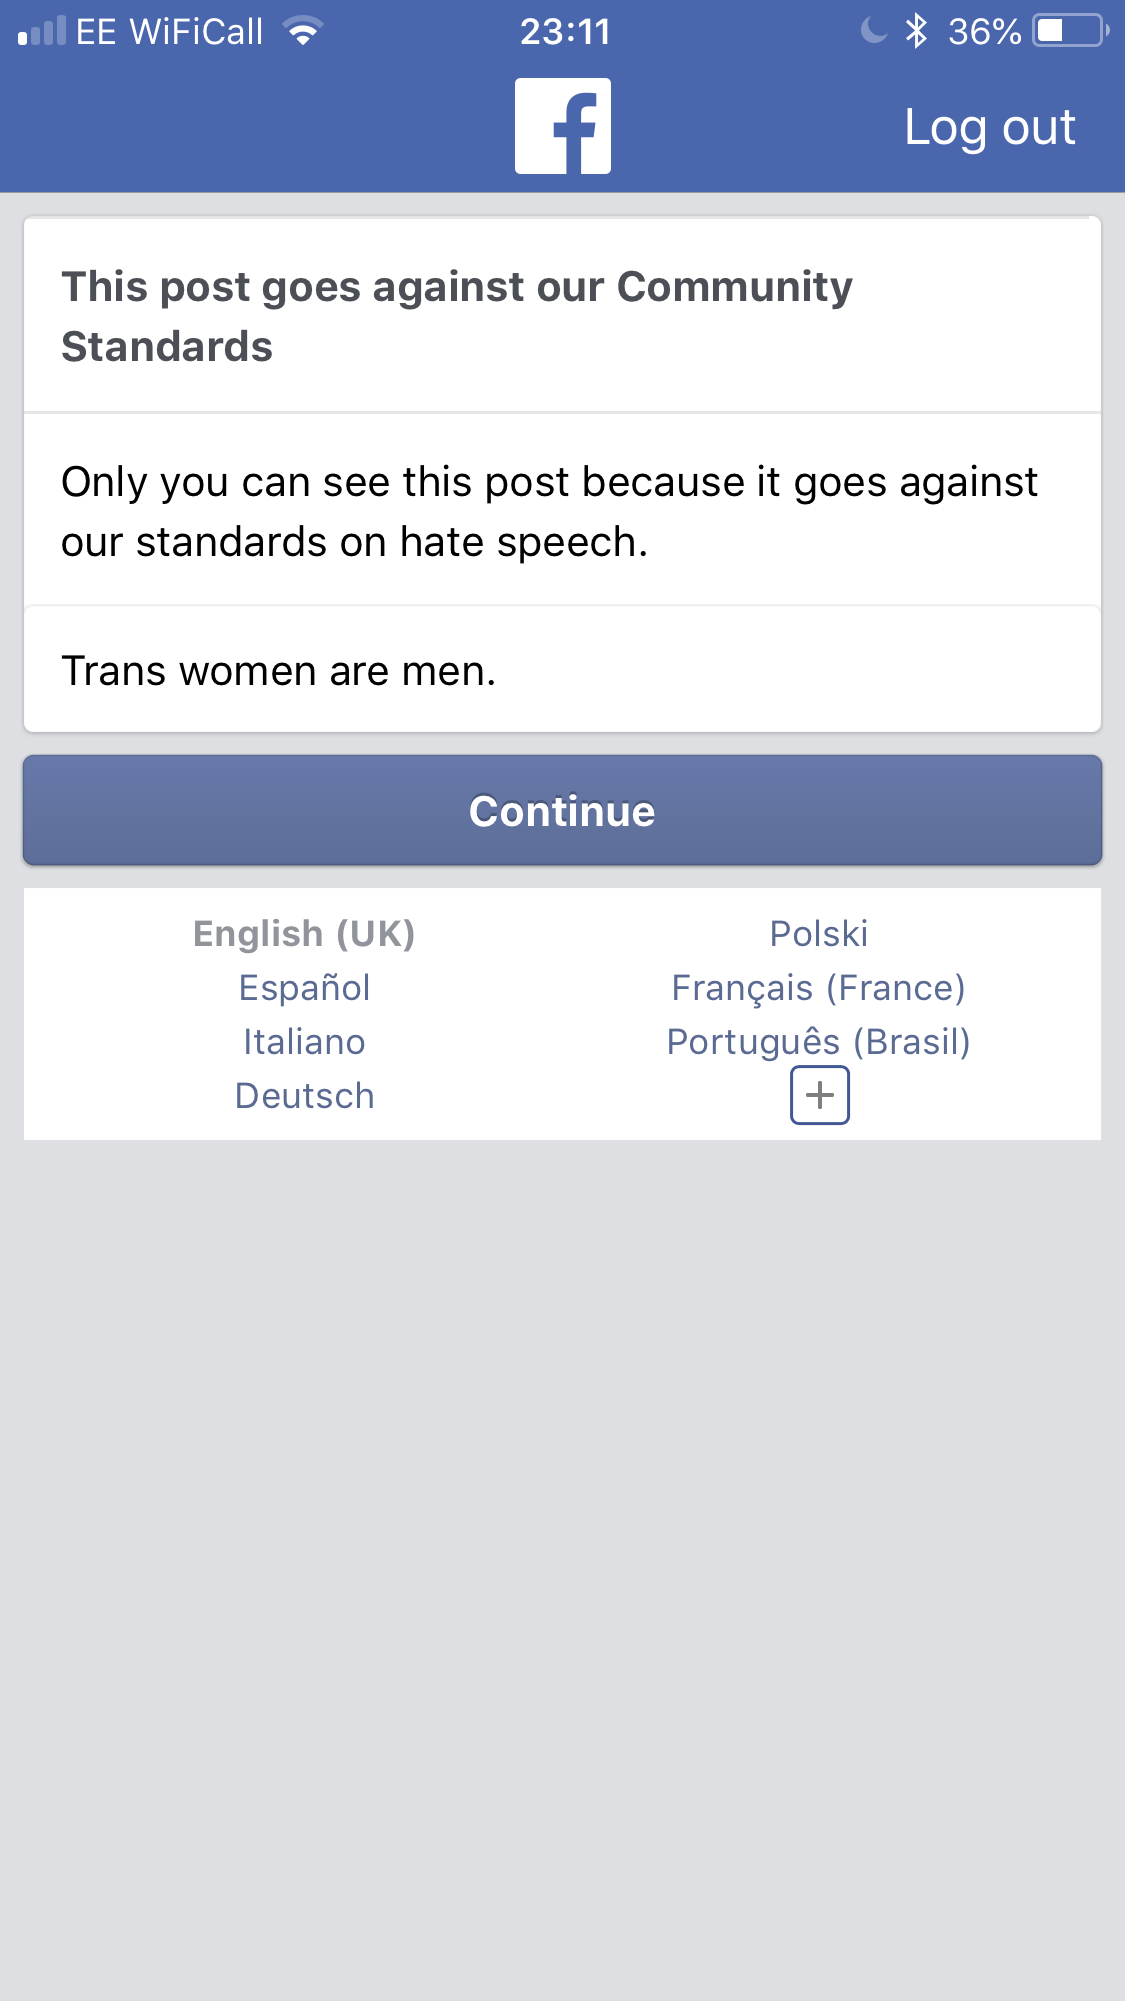Tap the 'Trans women are men.' post text

(x=279, y=670)
